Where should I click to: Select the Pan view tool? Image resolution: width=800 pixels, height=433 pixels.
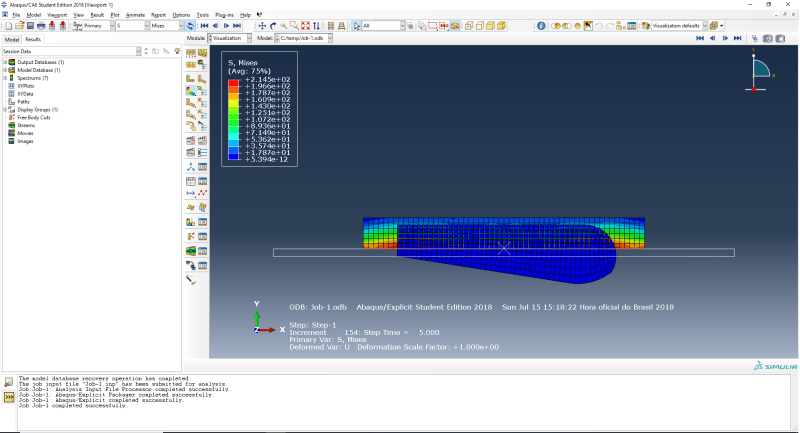[262, 26]
